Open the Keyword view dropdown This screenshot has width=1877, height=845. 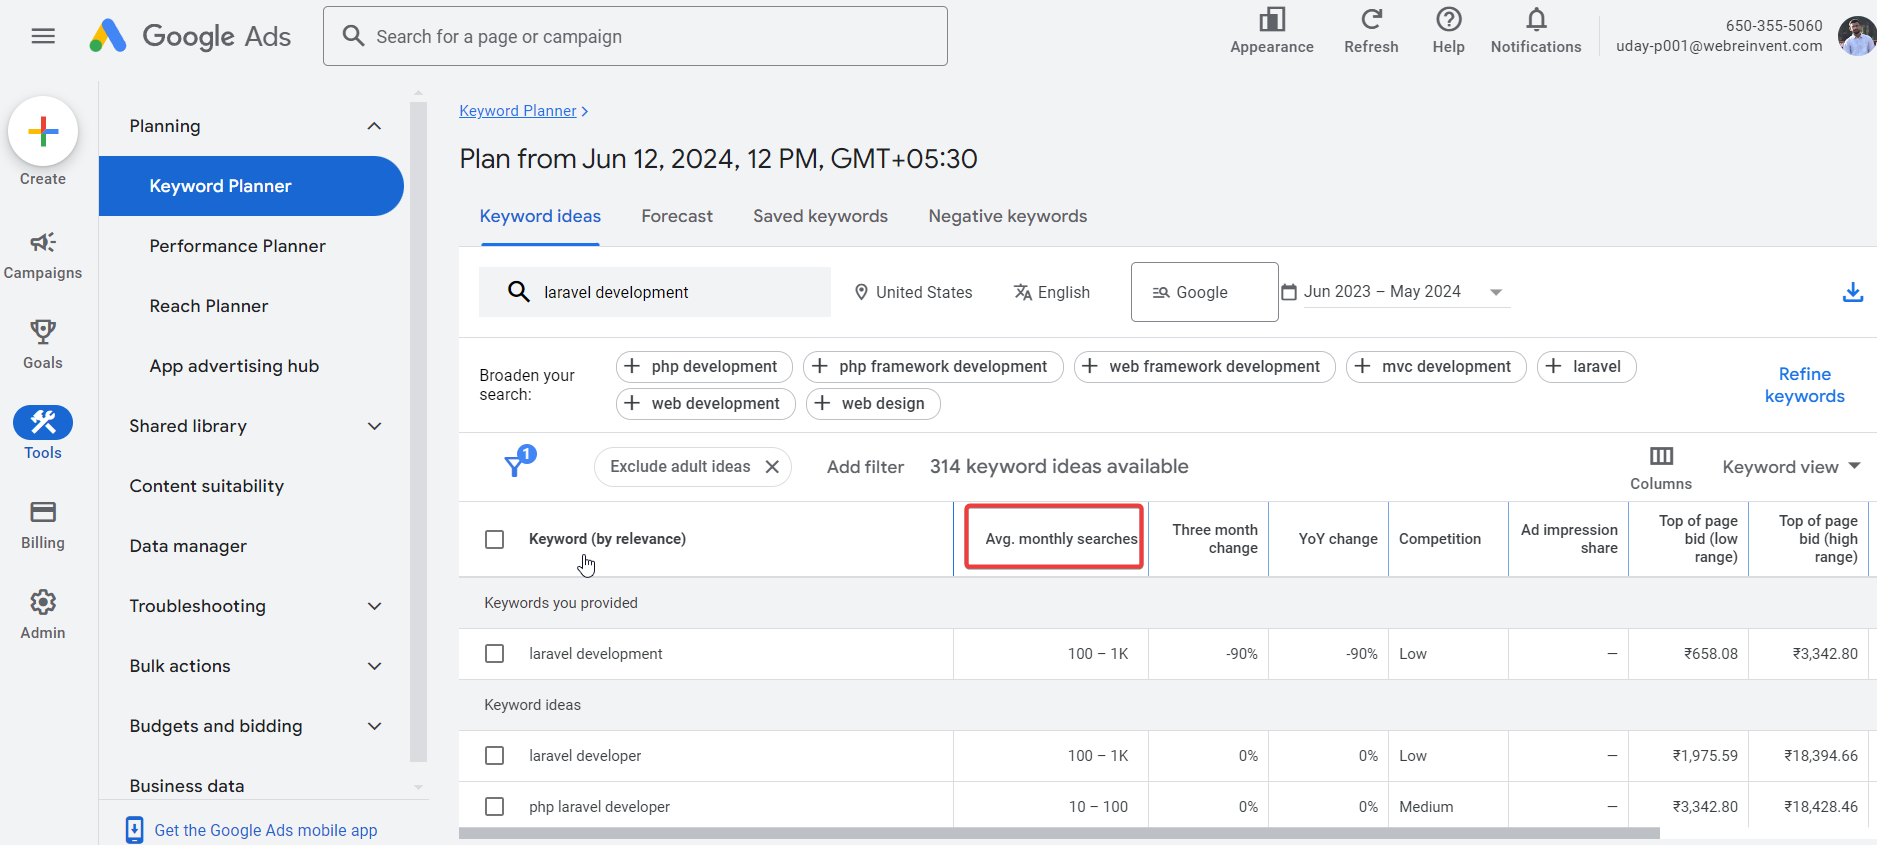pos(1791,467)
